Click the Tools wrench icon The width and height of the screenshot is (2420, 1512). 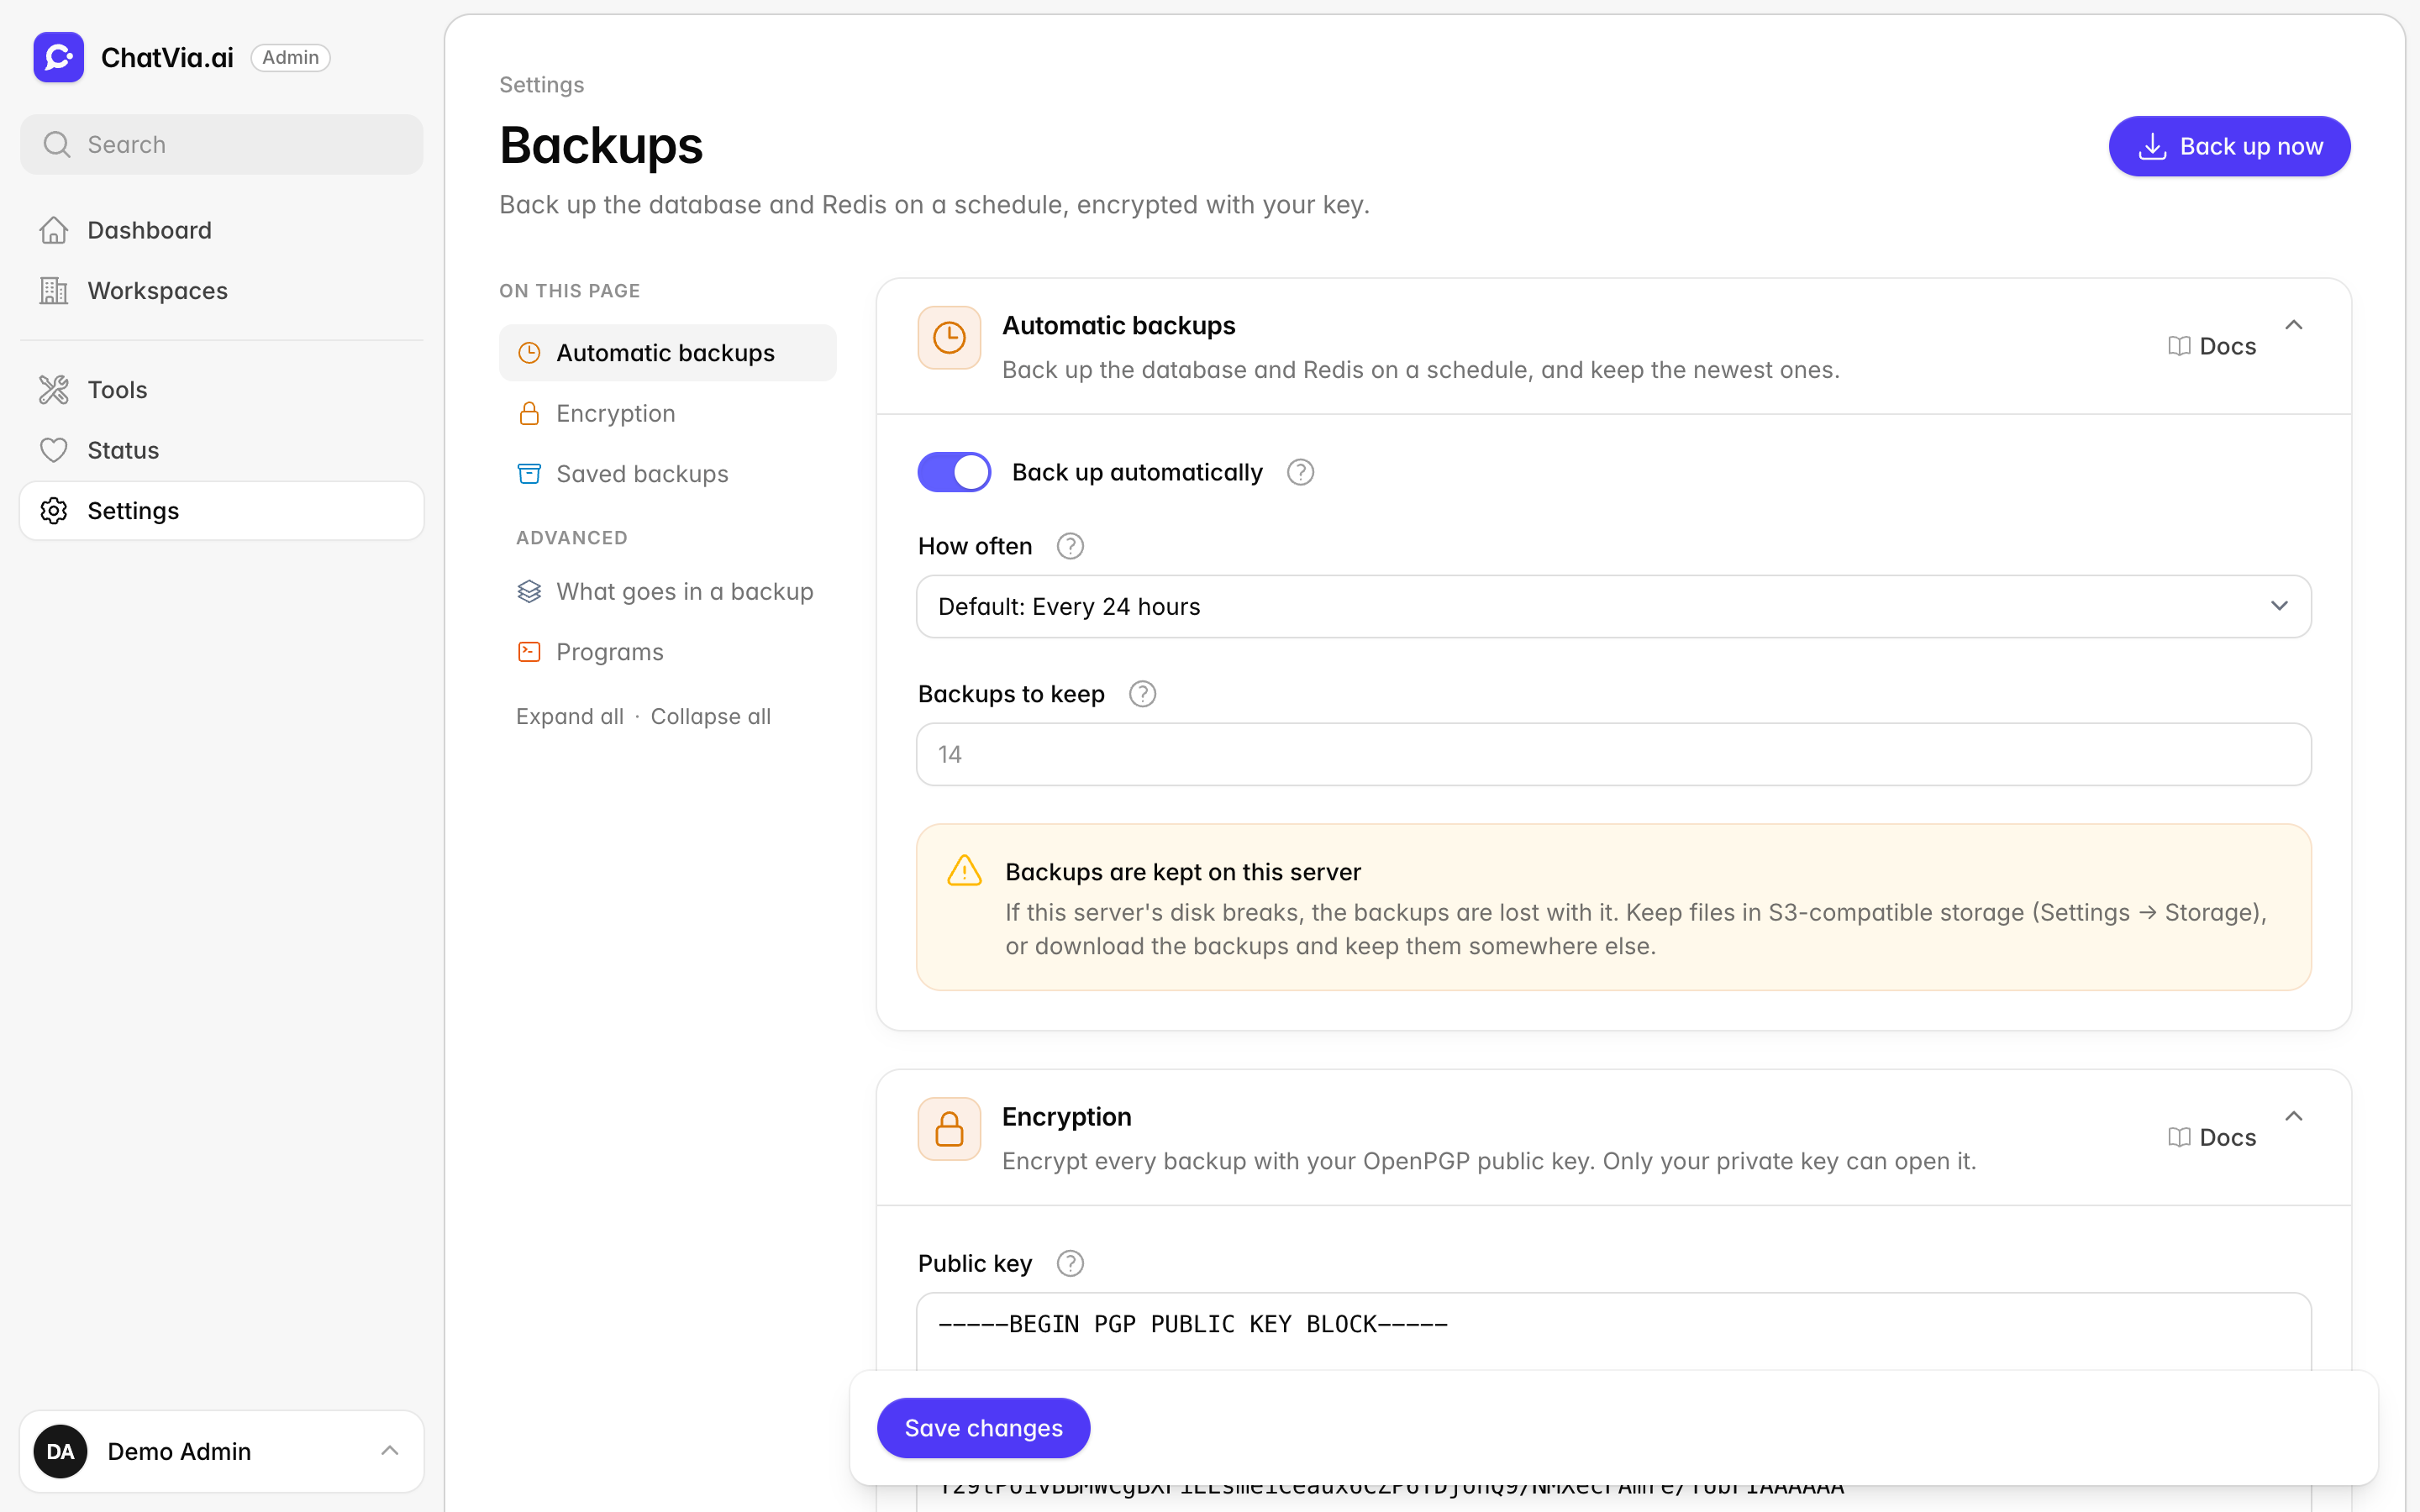pos(54,389)
